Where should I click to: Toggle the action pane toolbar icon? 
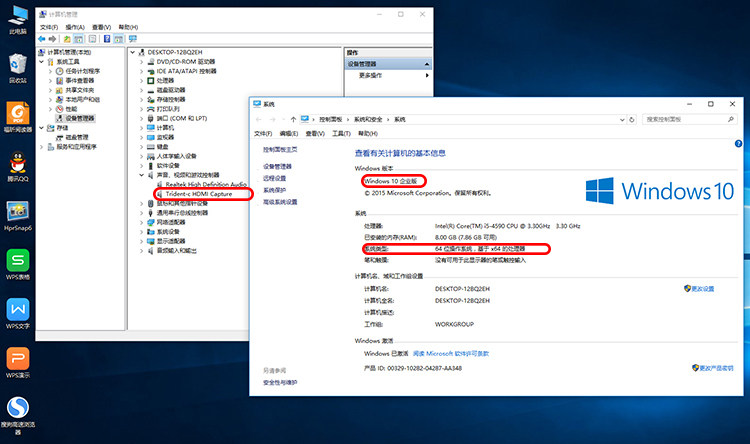point(119,39)
